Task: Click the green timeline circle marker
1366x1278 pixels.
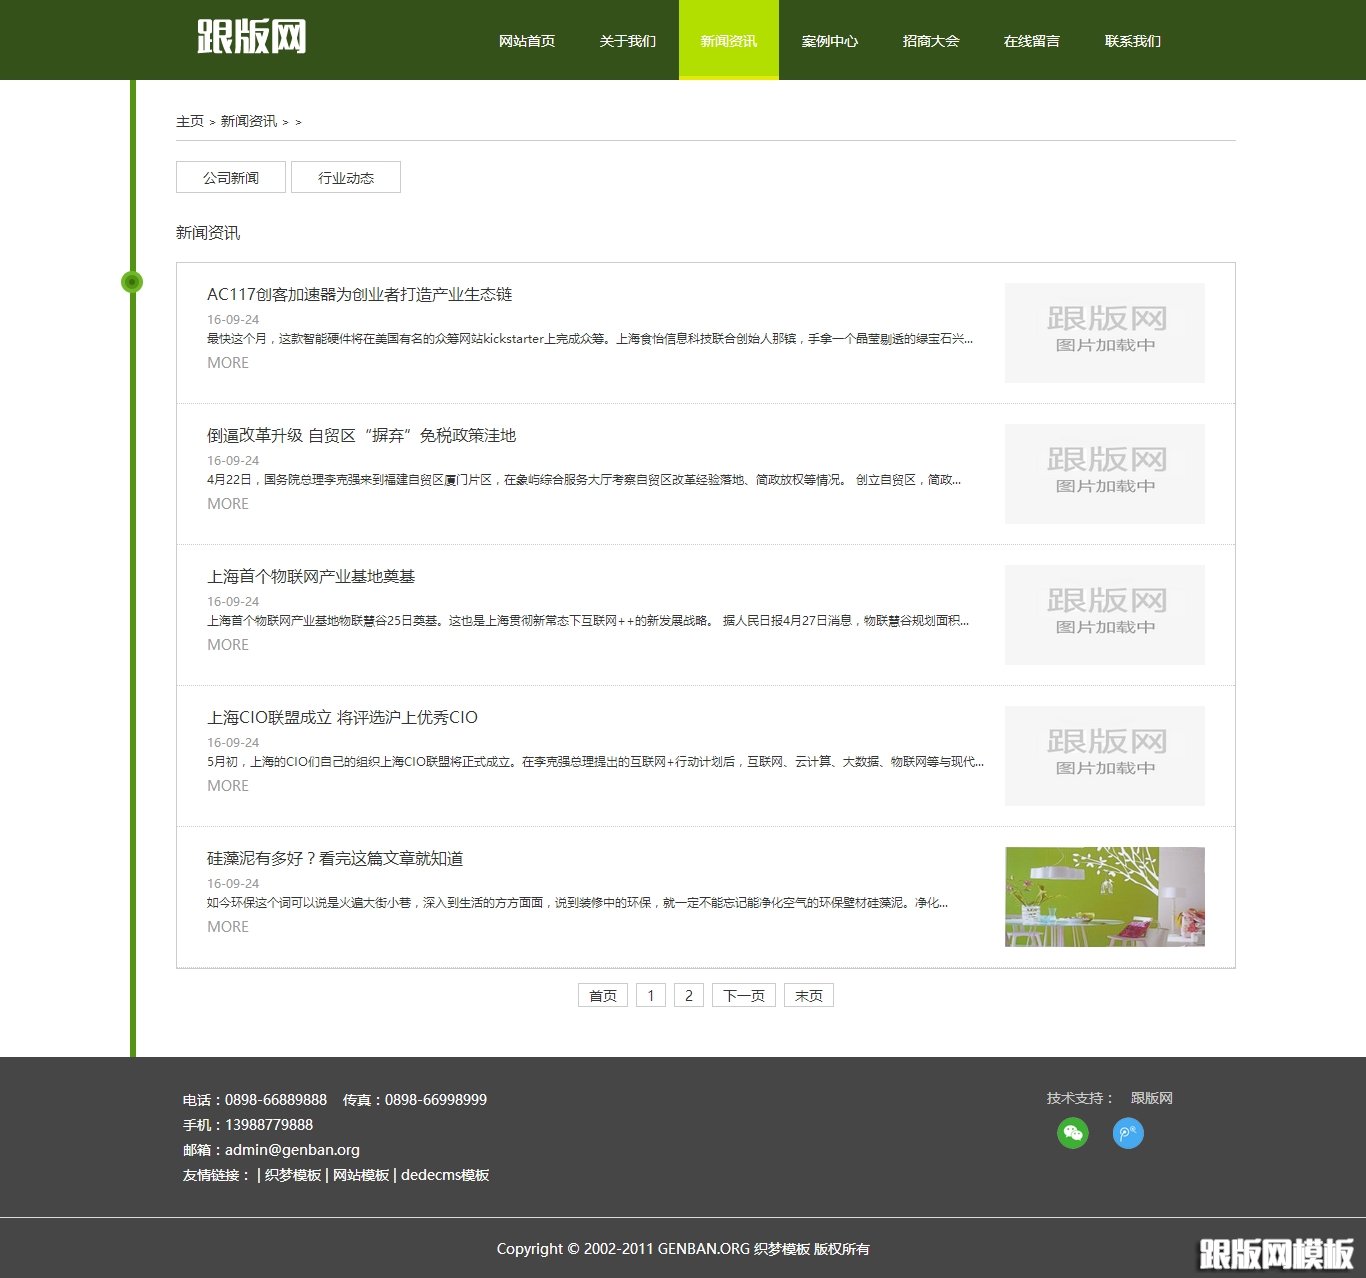Action: (x=132, y=282)
